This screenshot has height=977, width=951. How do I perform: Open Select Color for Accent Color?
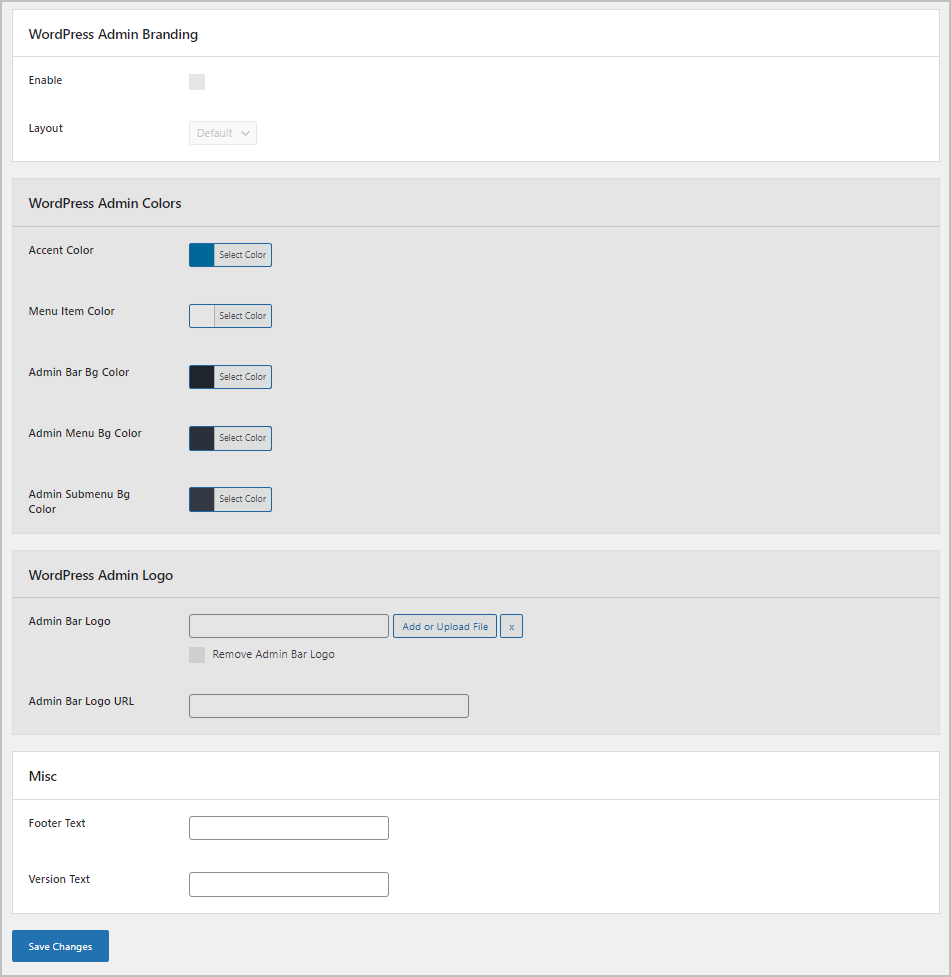click(242, 255)
